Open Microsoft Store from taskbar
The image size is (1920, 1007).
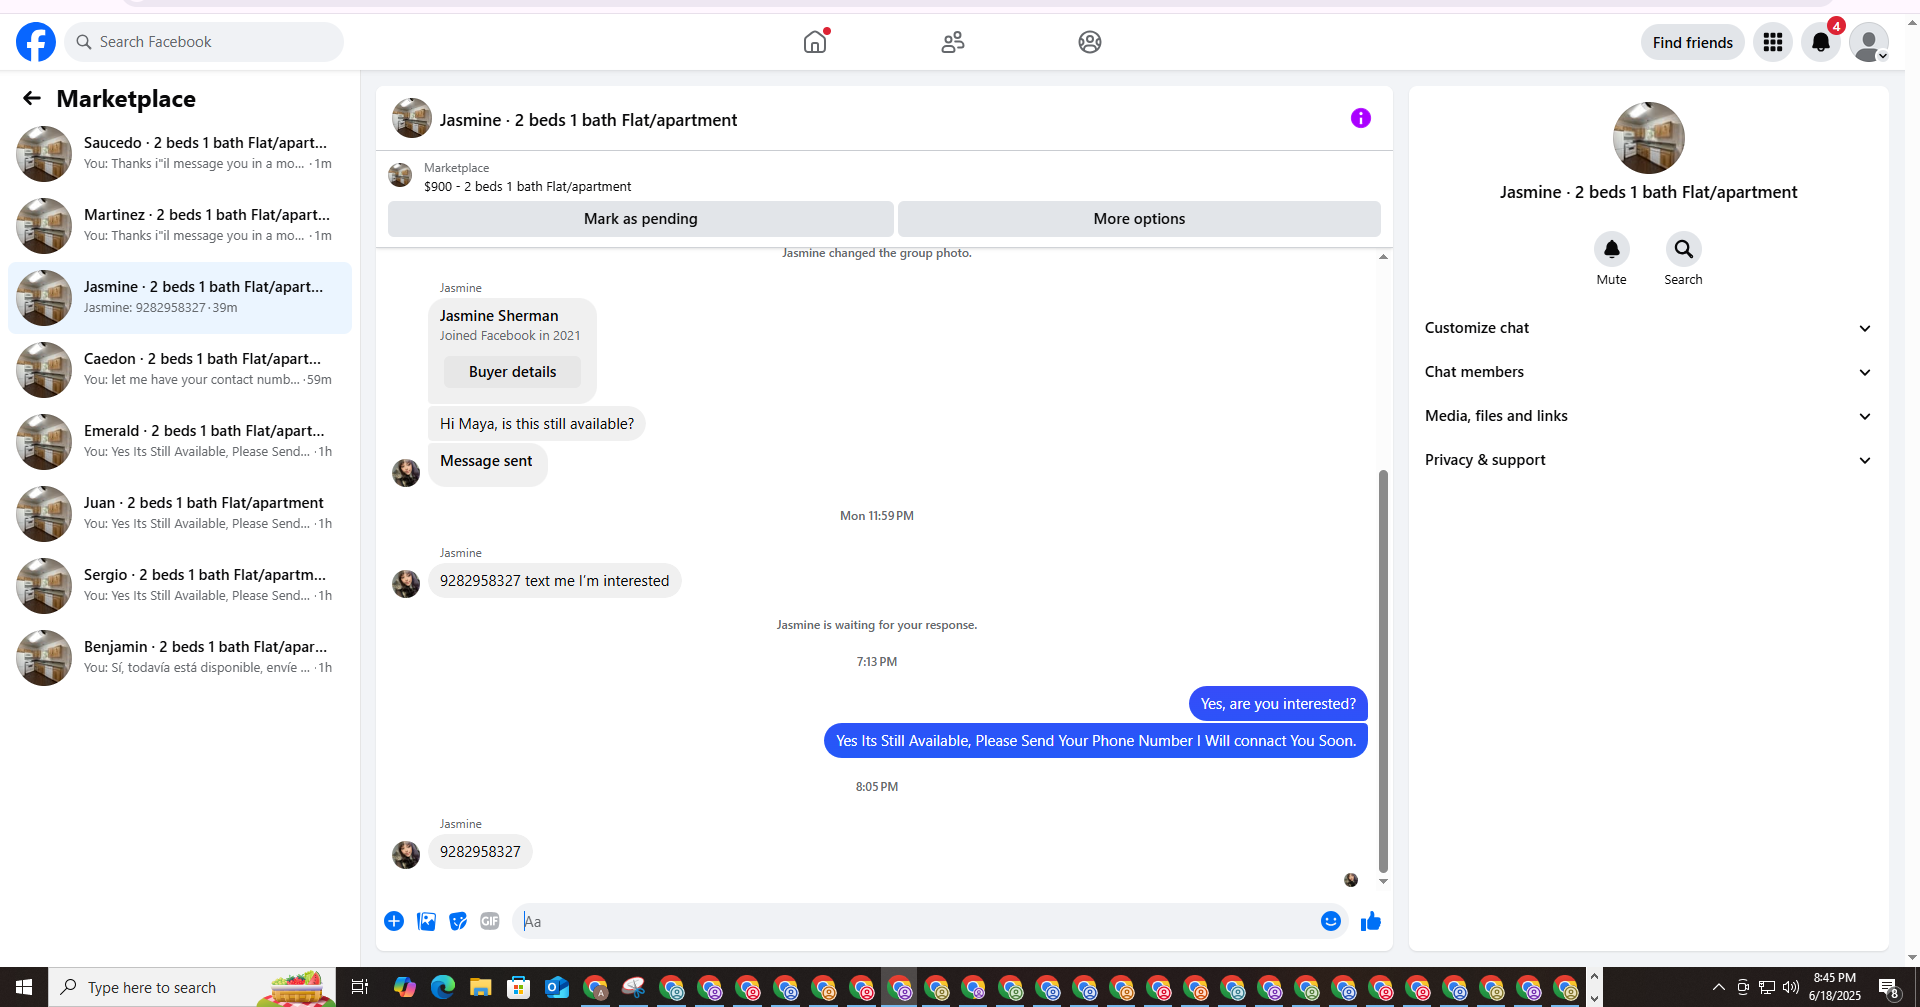tap(518, 987)
